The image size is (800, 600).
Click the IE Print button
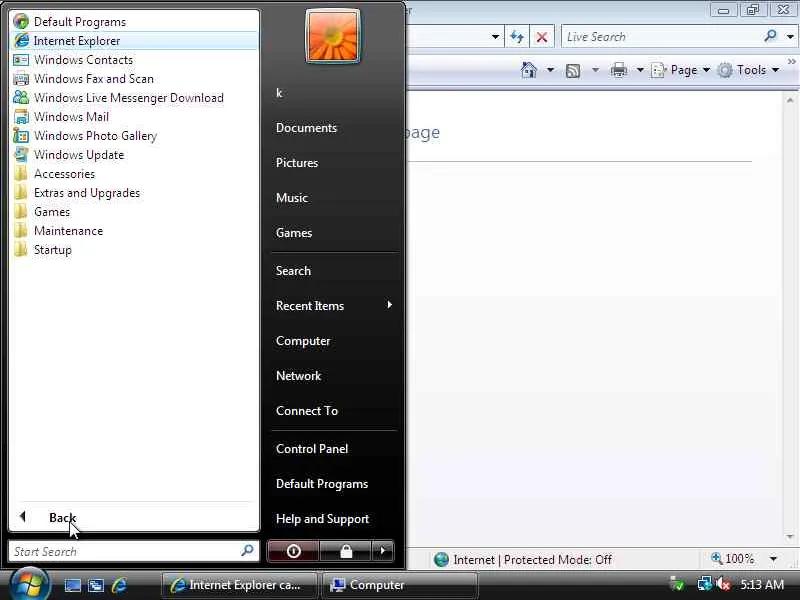[x=619, y=70]
